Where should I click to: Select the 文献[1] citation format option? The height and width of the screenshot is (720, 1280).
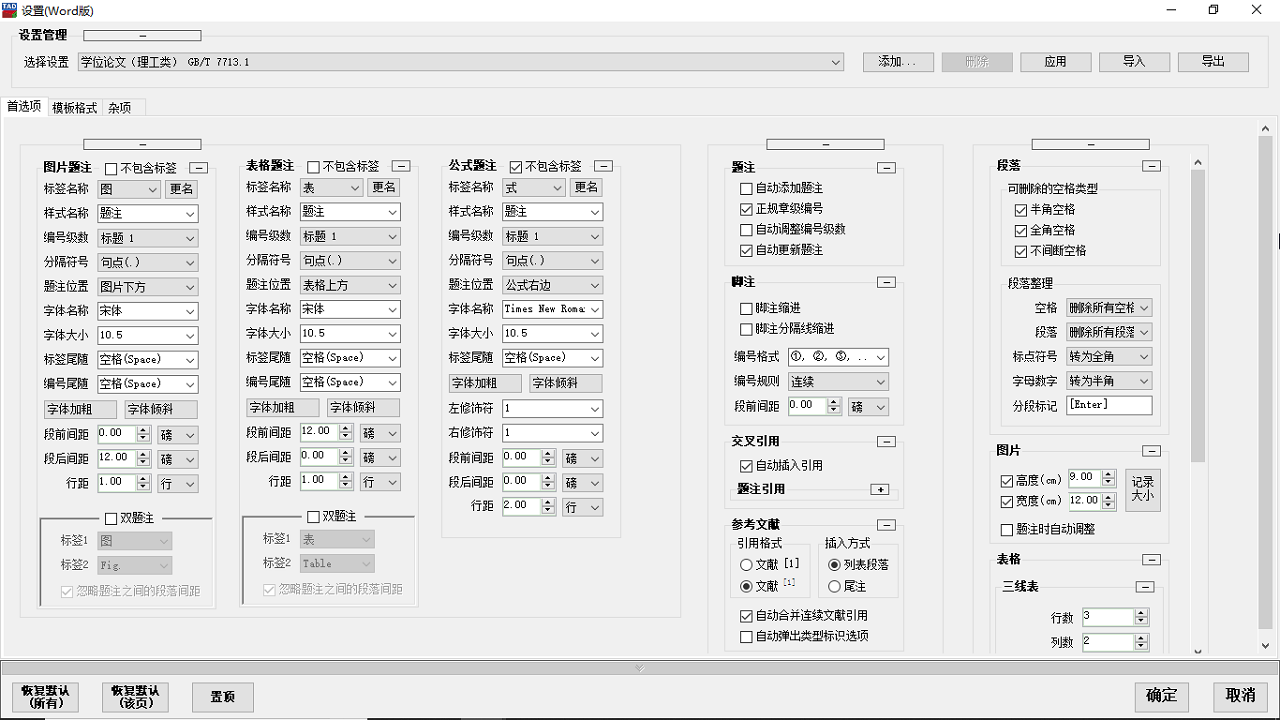pos(745,565)
